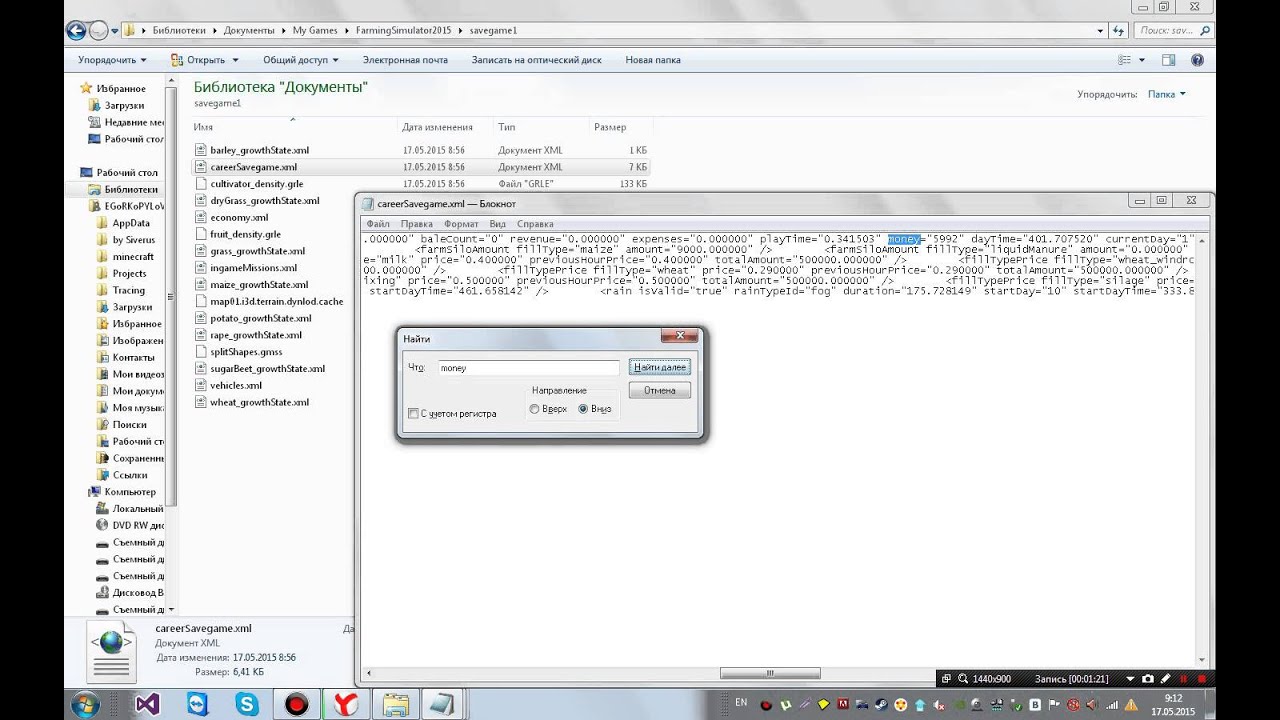The image size is (1280, 720).
Task: Open Yandex browser from the taskbar
Action: point(345,704)
